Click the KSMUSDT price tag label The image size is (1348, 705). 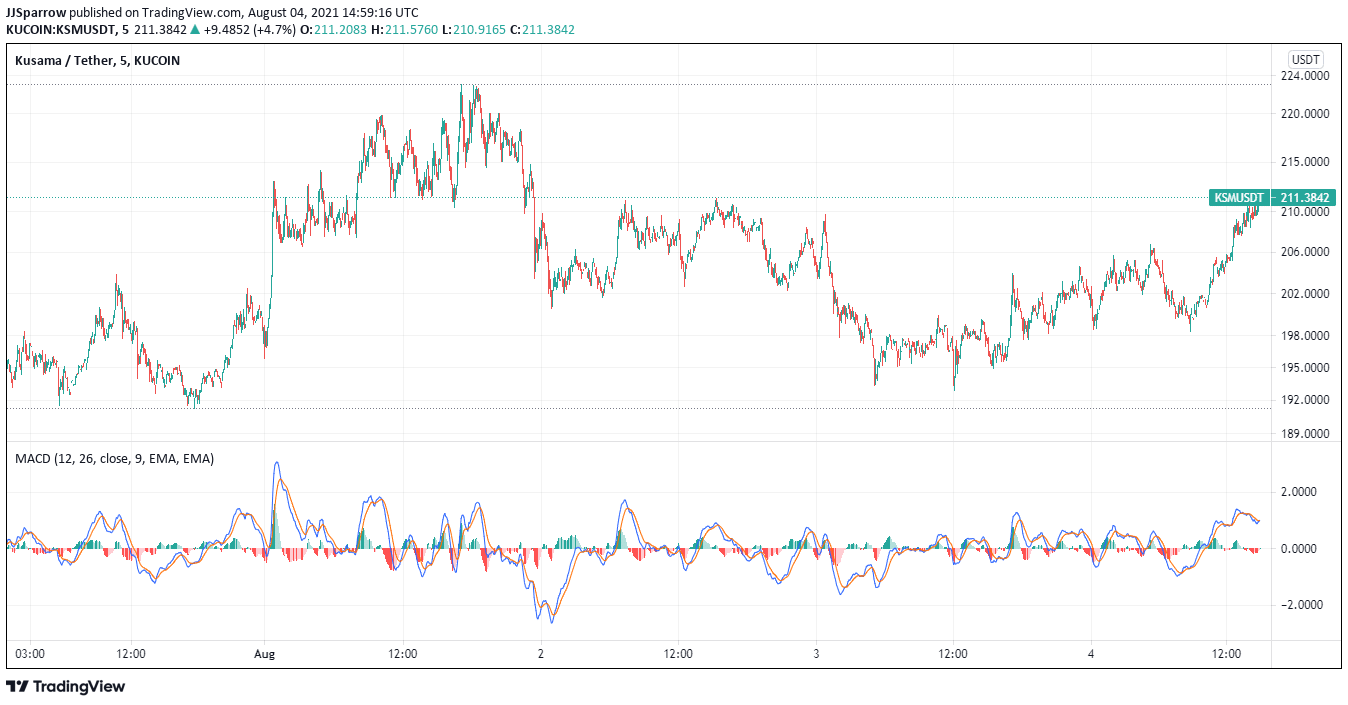pos(1240,198)
